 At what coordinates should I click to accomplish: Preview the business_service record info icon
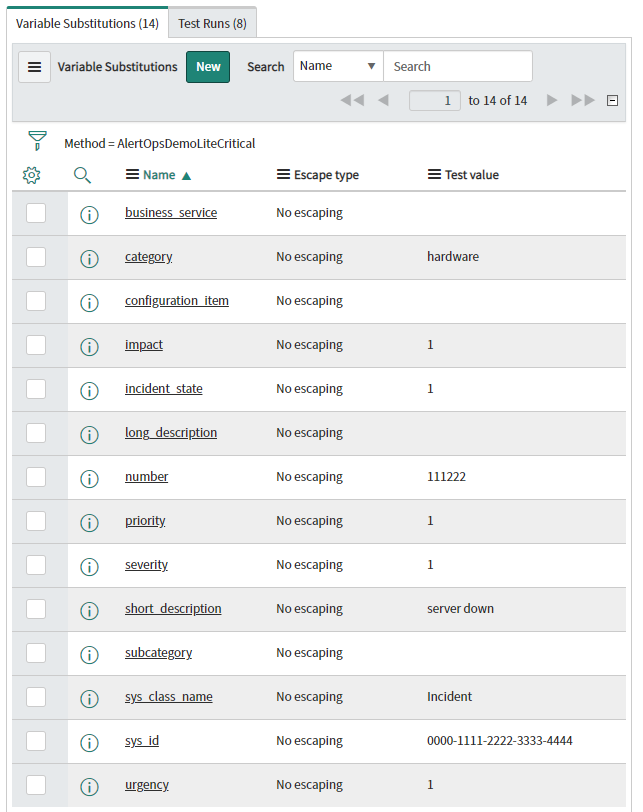point(89,214)
